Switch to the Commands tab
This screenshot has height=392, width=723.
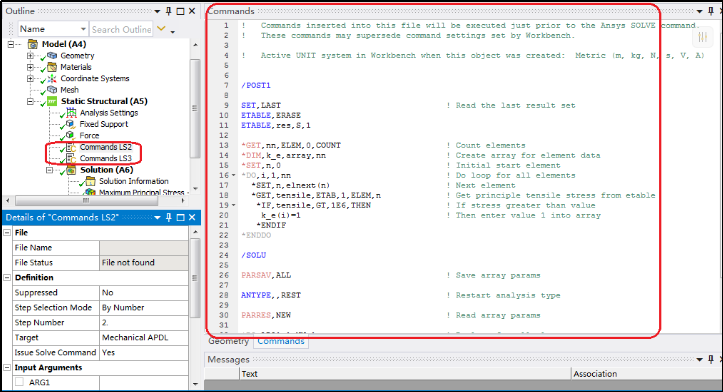coord(281,341)
